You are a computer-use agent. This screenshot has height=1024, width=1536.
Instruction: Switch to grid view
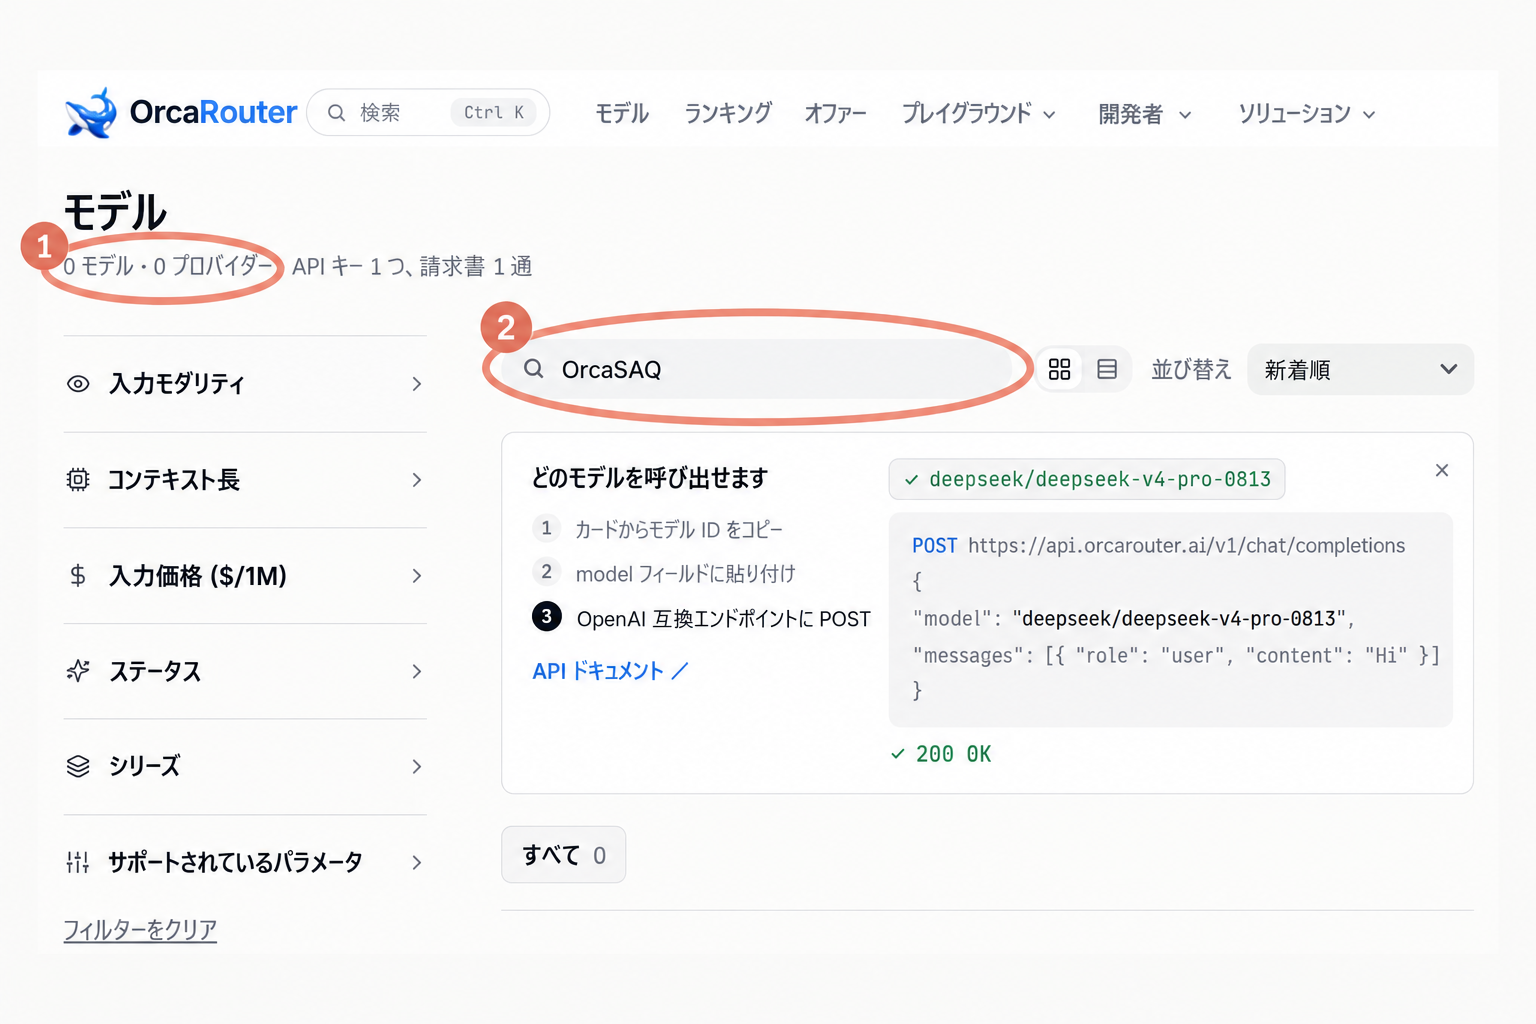(x=1060, y=370)
